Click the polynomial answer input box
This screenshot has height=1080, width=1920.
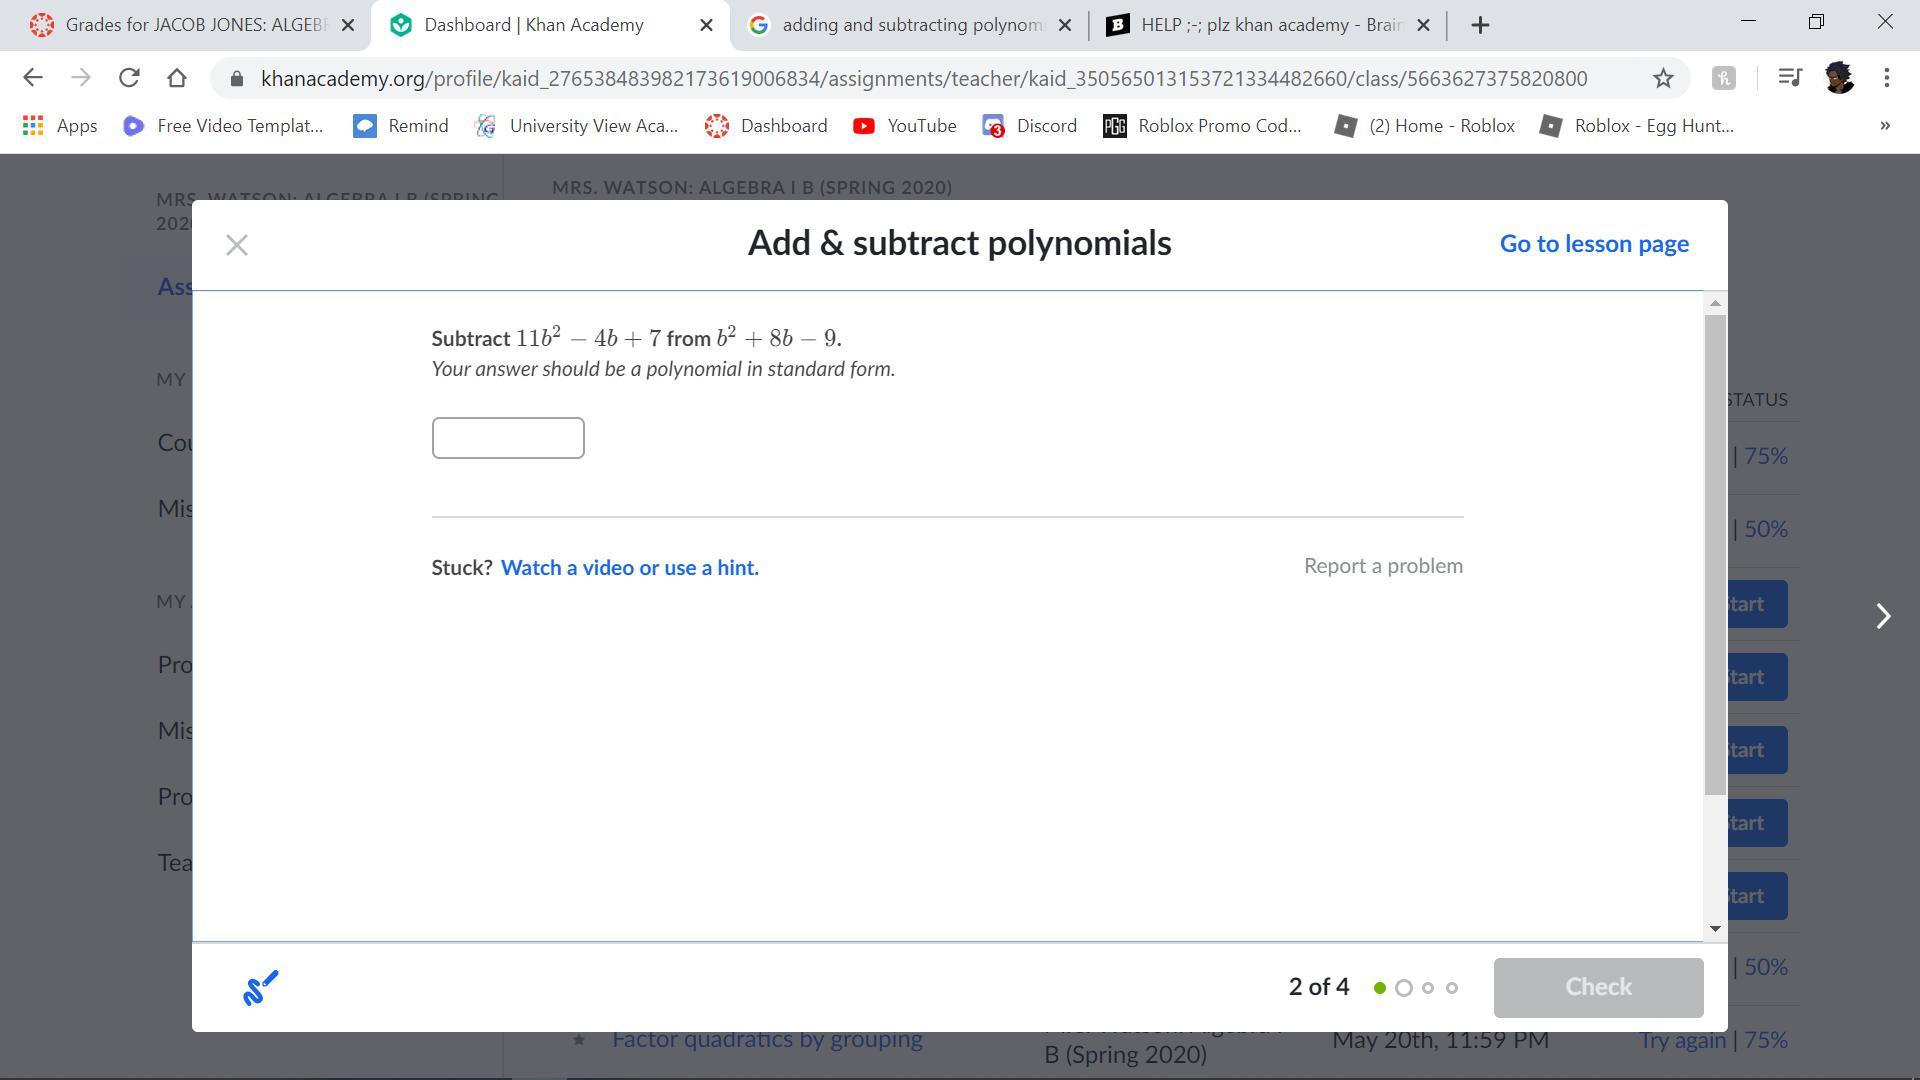pyautogui.click(x=508, y=438)
